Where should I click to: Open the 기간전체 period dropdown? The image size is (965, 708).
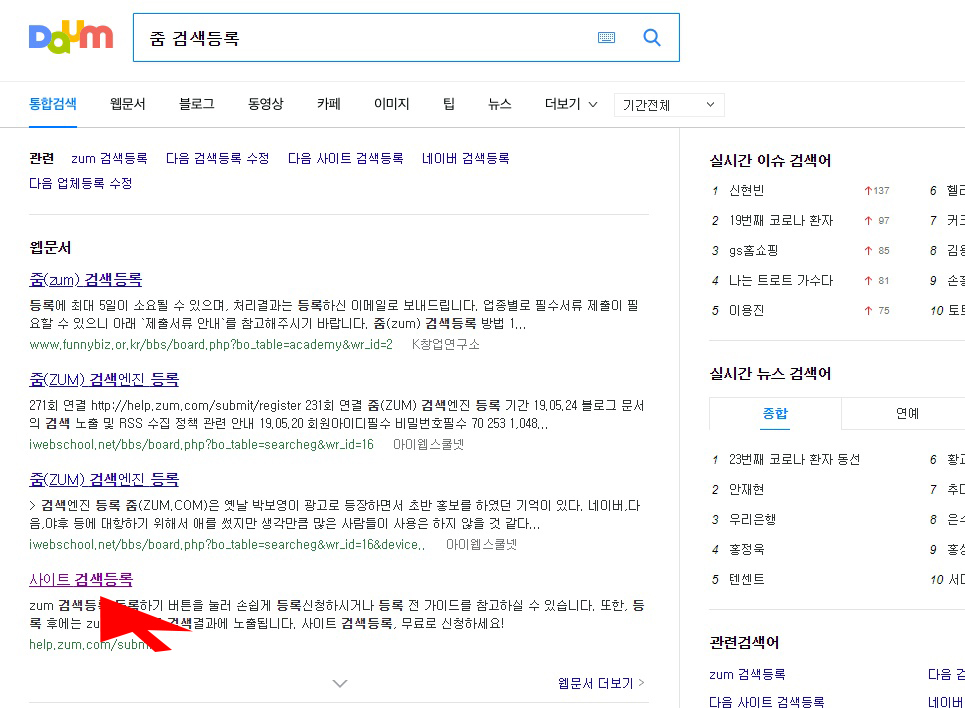669,105
